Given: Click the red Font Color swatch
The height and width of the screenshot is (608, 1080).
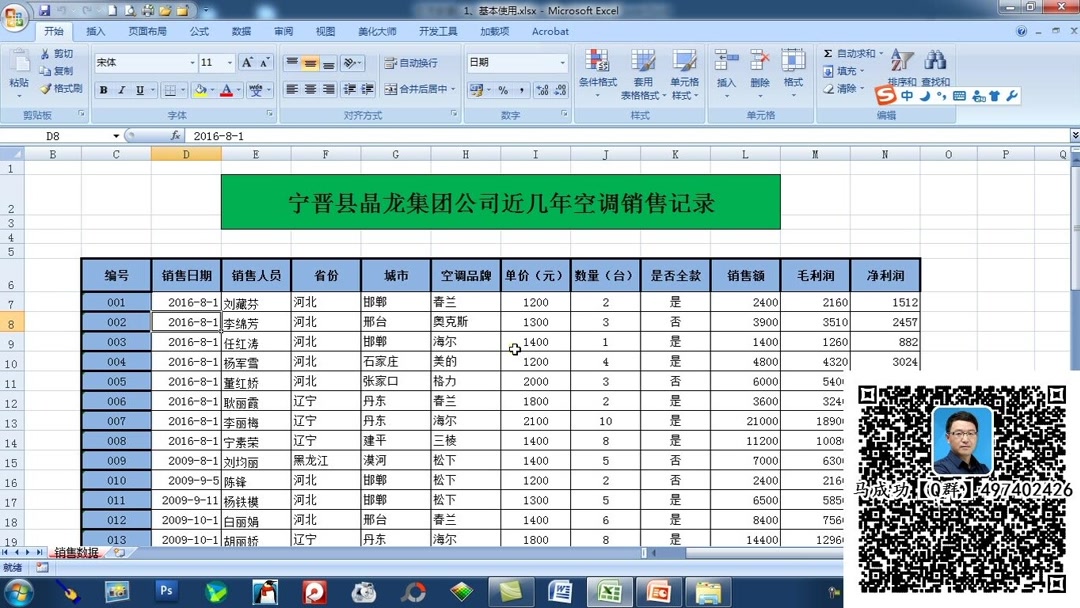Looking at the screenshot, I should point(225,89).
